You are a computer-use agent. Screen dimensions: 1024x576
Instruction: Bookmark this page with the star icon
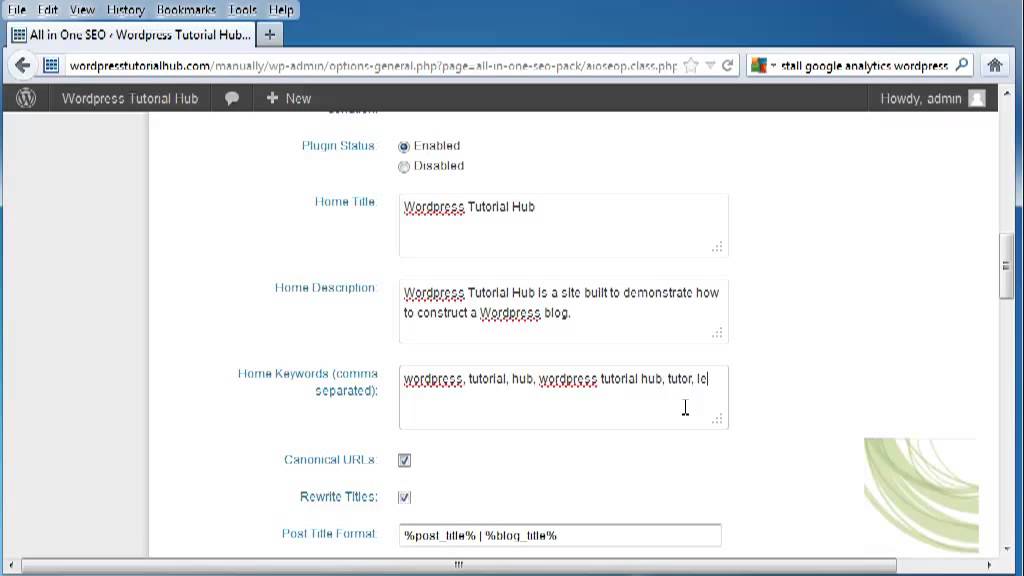point(691,65)
